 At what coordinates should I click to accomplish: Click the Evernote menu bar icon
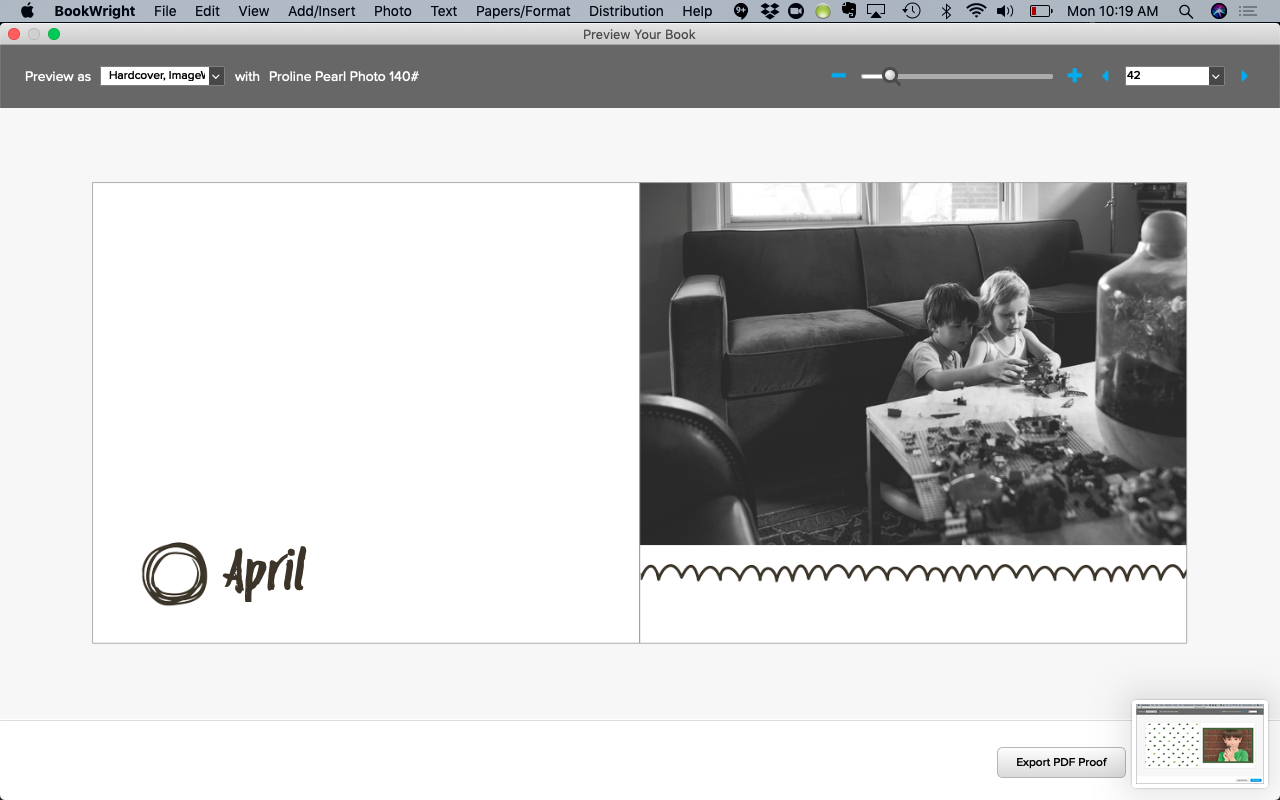(x=849, y=11)
